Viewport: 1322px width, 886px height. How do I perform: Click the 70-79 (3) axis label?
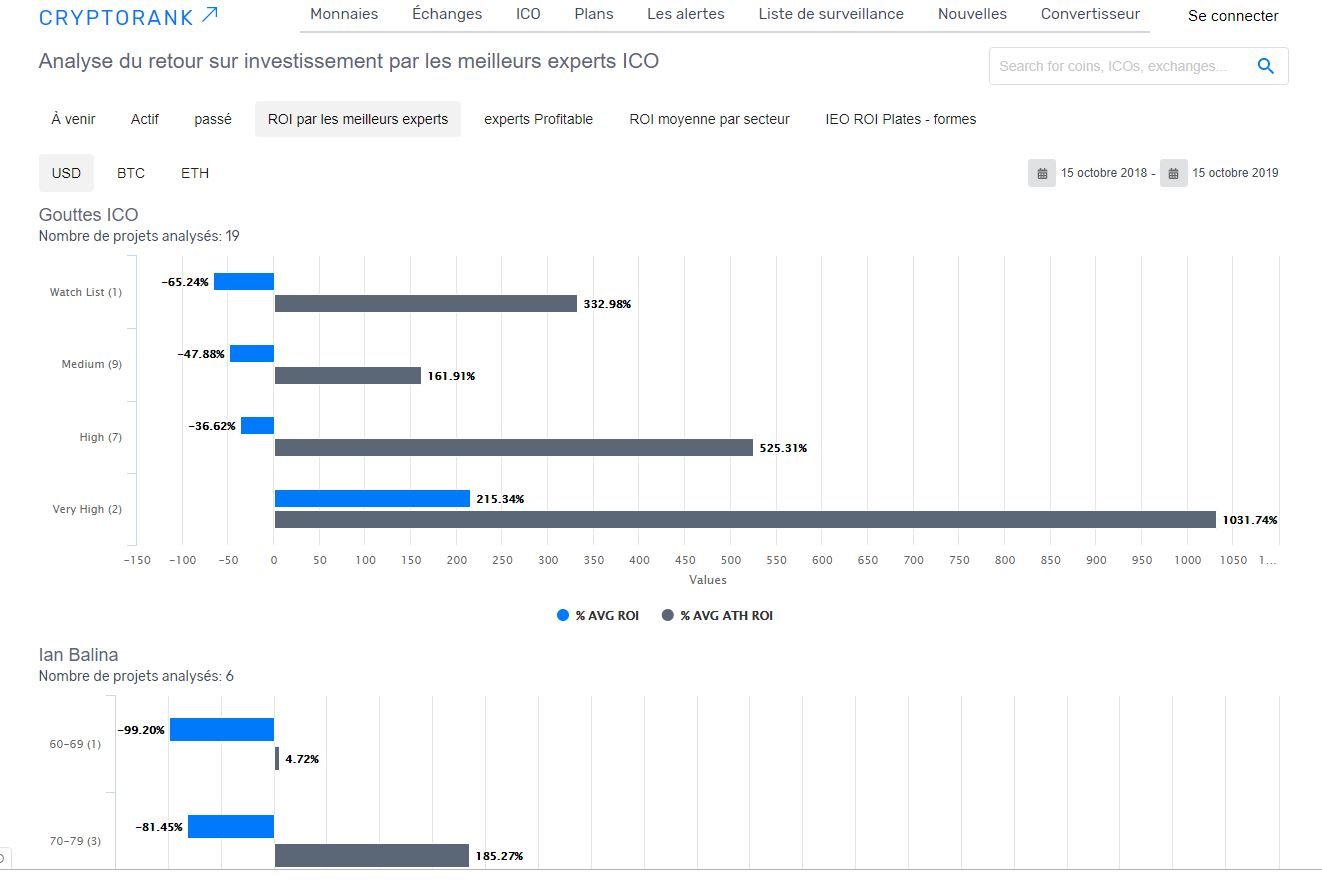pos(75,842)
